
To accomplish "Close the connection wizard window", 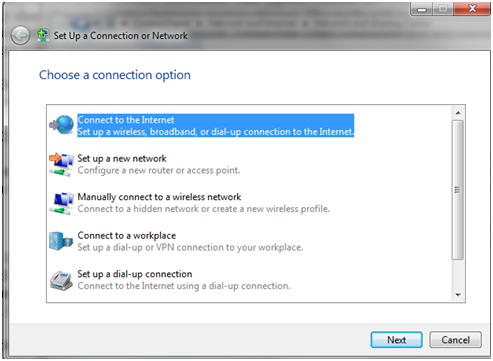I will tap(472, 9).
